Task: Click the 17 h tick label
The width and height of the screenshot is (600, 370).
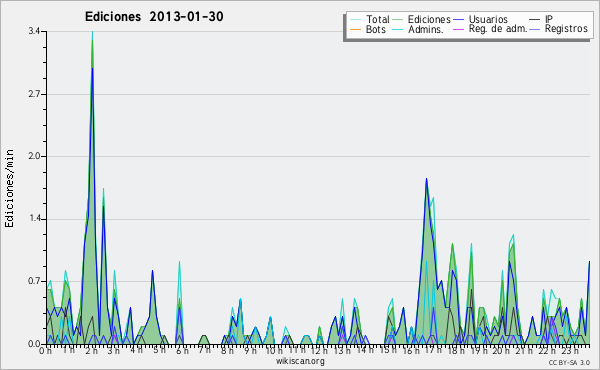Action: pos(432,350)
